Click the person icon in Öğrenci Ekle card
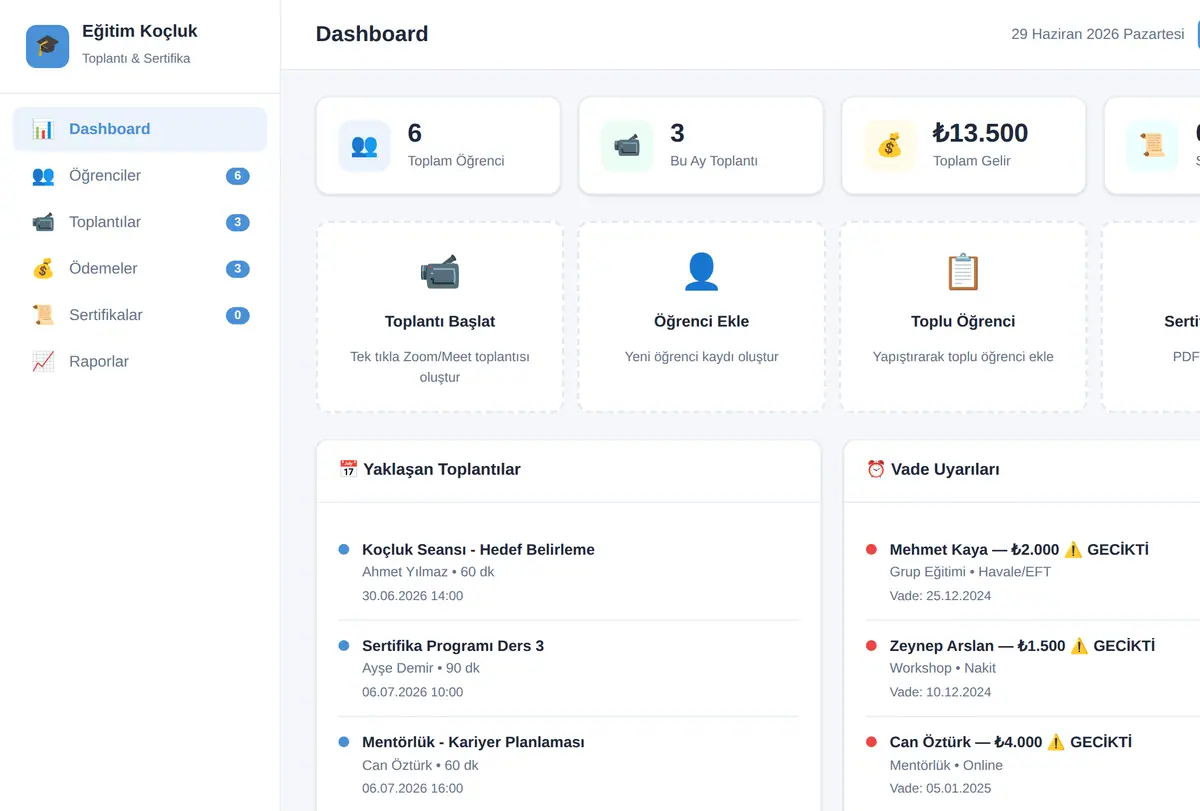Screen dimensions: 1200x811 click(701, 271)
